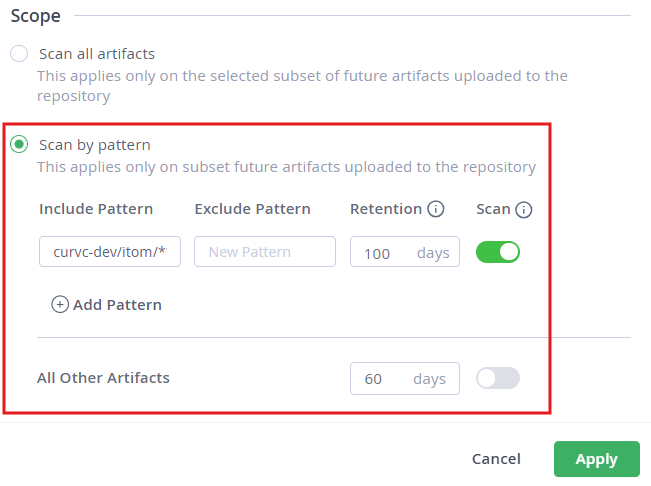Click the plus icon beside Add Pattern
This screenshot has width=651, height=486.
(x=60, y=304)
